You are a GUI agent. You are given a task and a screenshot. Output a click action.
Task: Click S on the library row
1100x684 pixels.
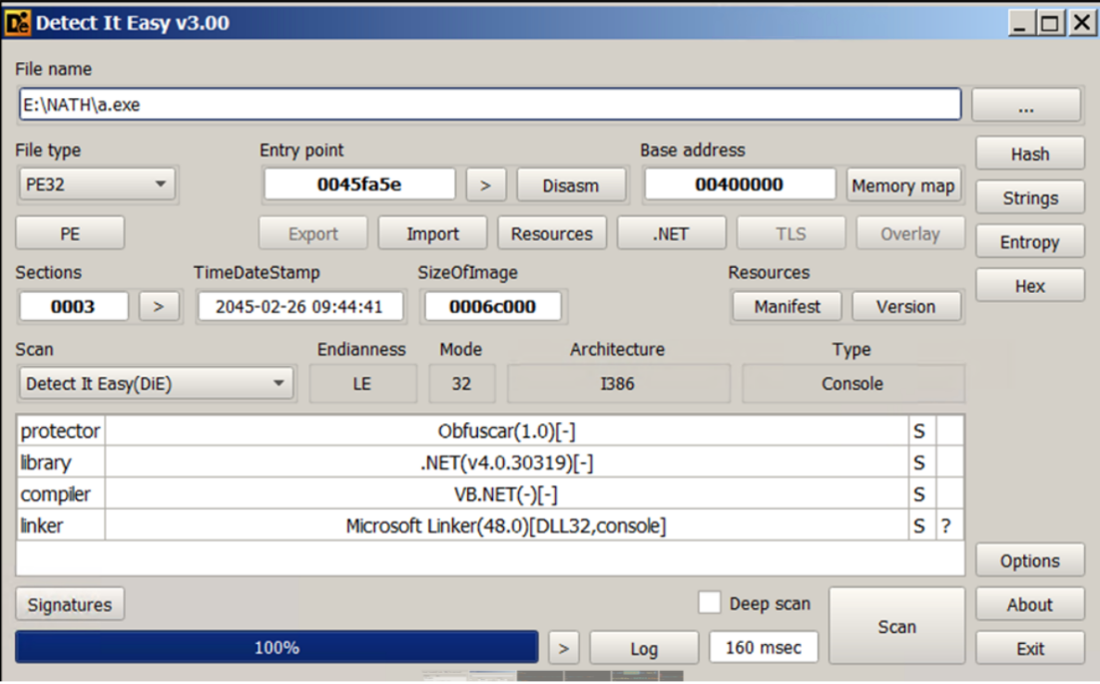(x=919, y=463)
